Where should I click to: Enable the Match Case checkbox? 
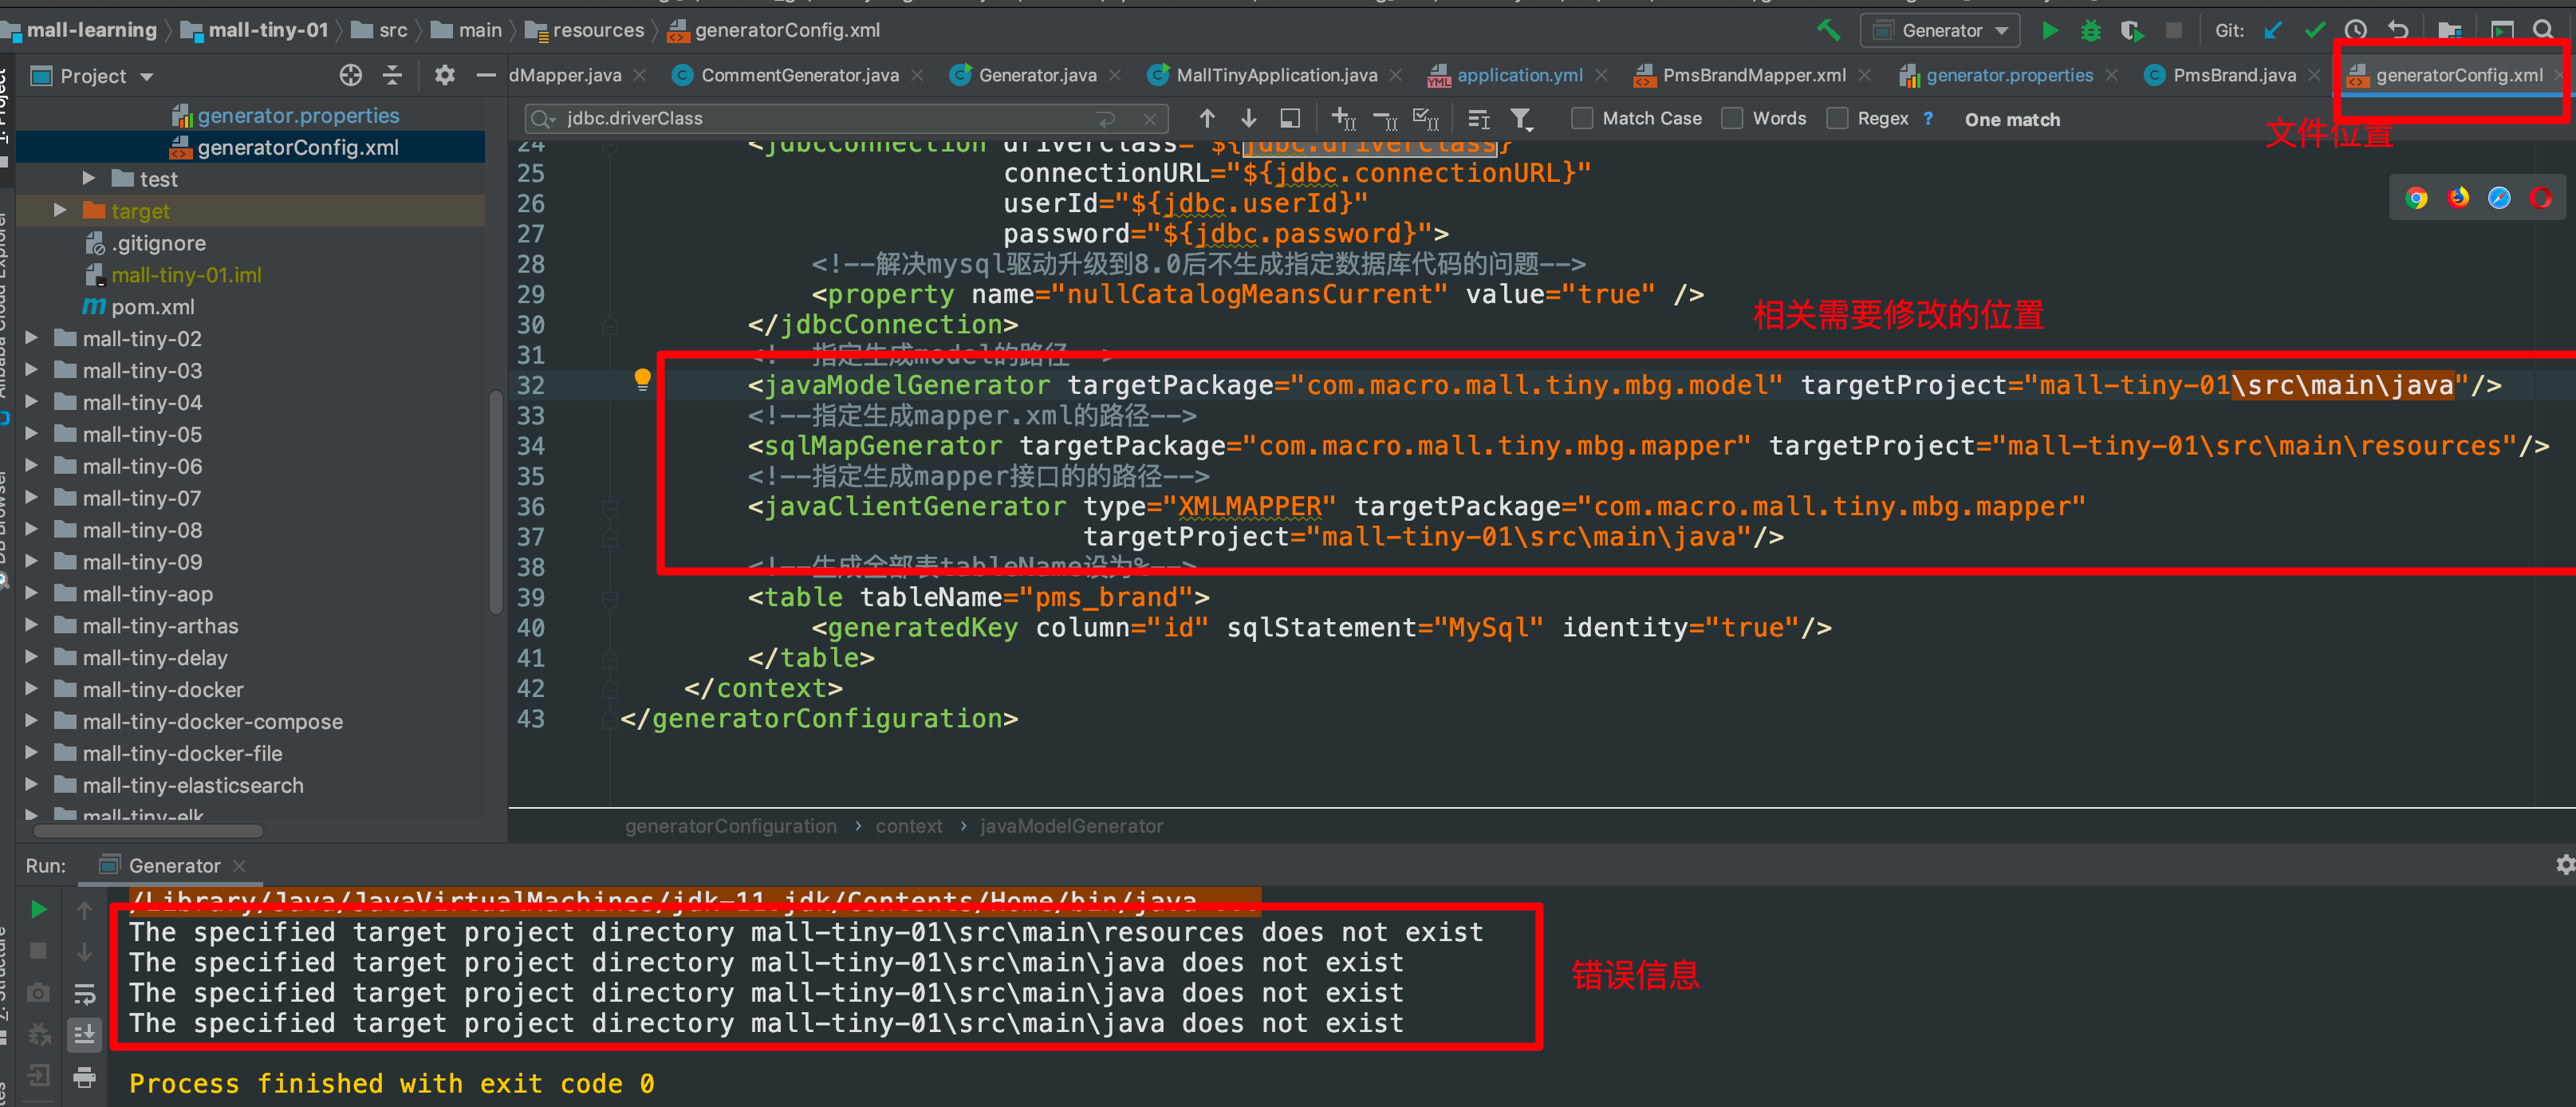1581,119
